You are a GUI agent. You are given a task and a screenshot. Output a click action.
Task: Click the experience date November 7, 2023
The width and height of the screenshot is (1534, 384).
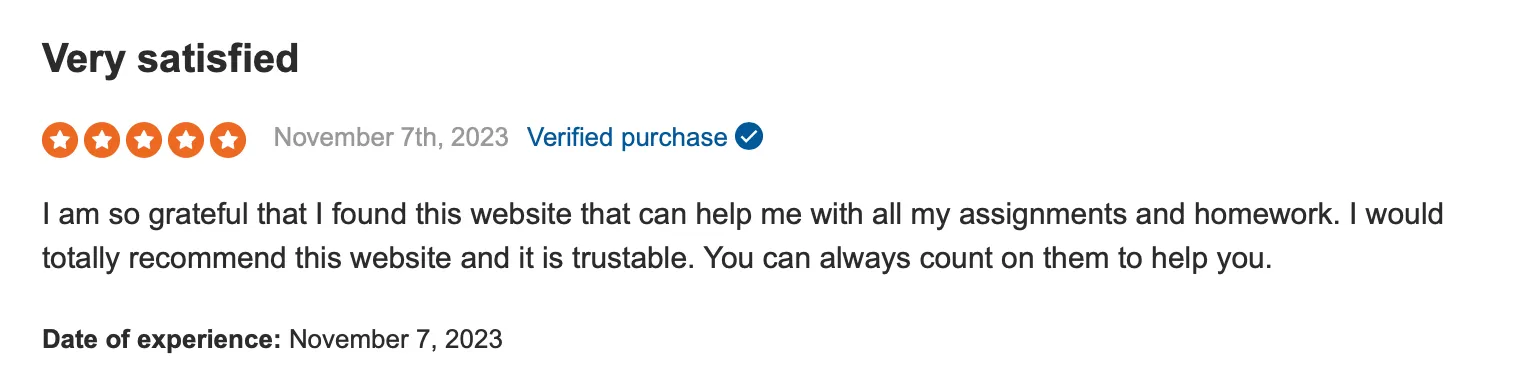pyautogui.click(x=396, y=339)
